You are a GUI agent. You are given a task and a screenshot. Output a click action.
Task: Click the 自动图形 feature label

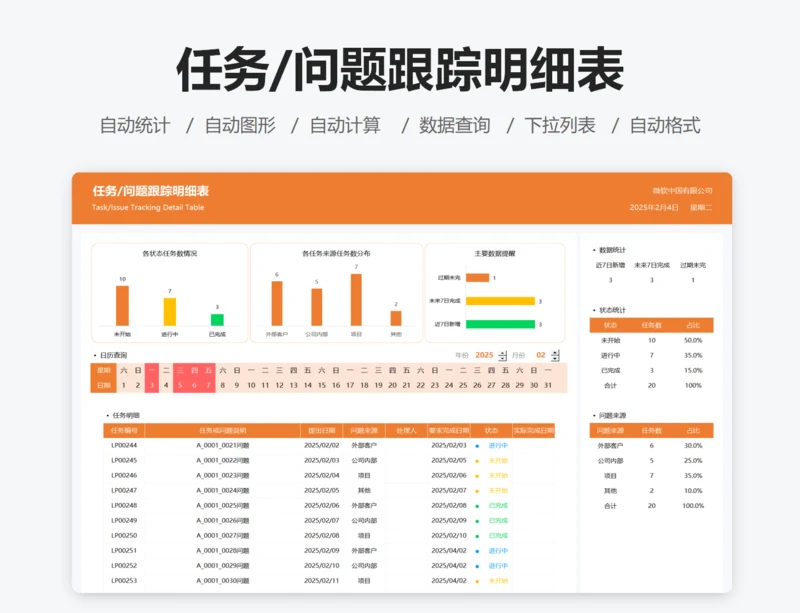click(240, 126)
